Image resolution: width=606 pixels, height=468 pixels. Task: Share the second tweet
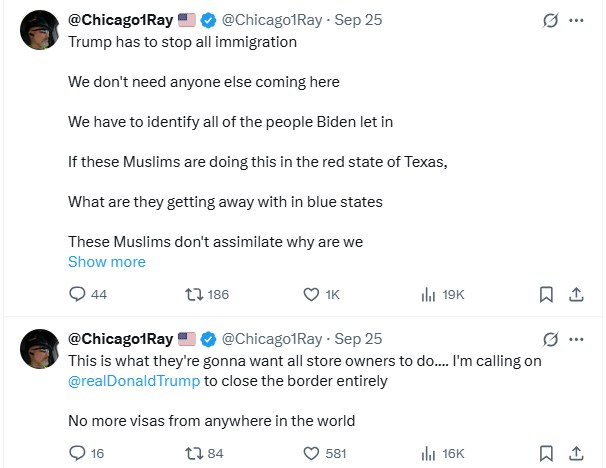point(576,453)
